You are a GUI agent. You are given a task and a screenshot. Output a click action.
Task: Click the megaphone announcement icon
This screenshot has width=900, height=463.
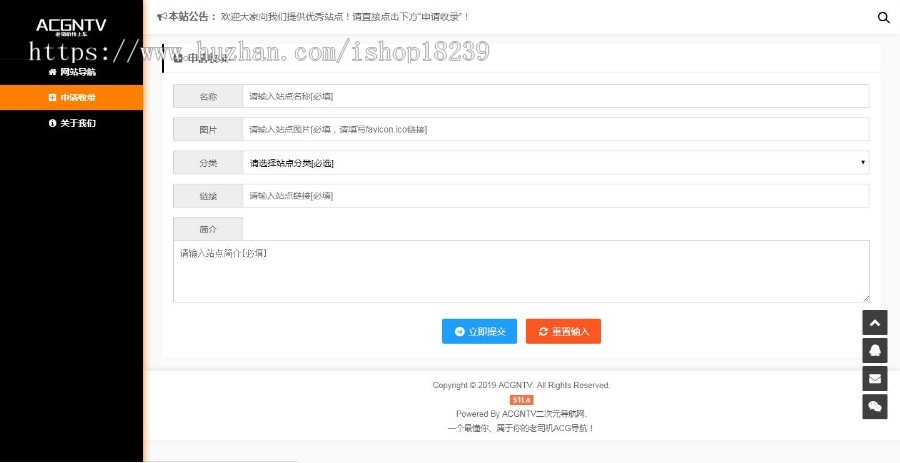tap(162, 17)
